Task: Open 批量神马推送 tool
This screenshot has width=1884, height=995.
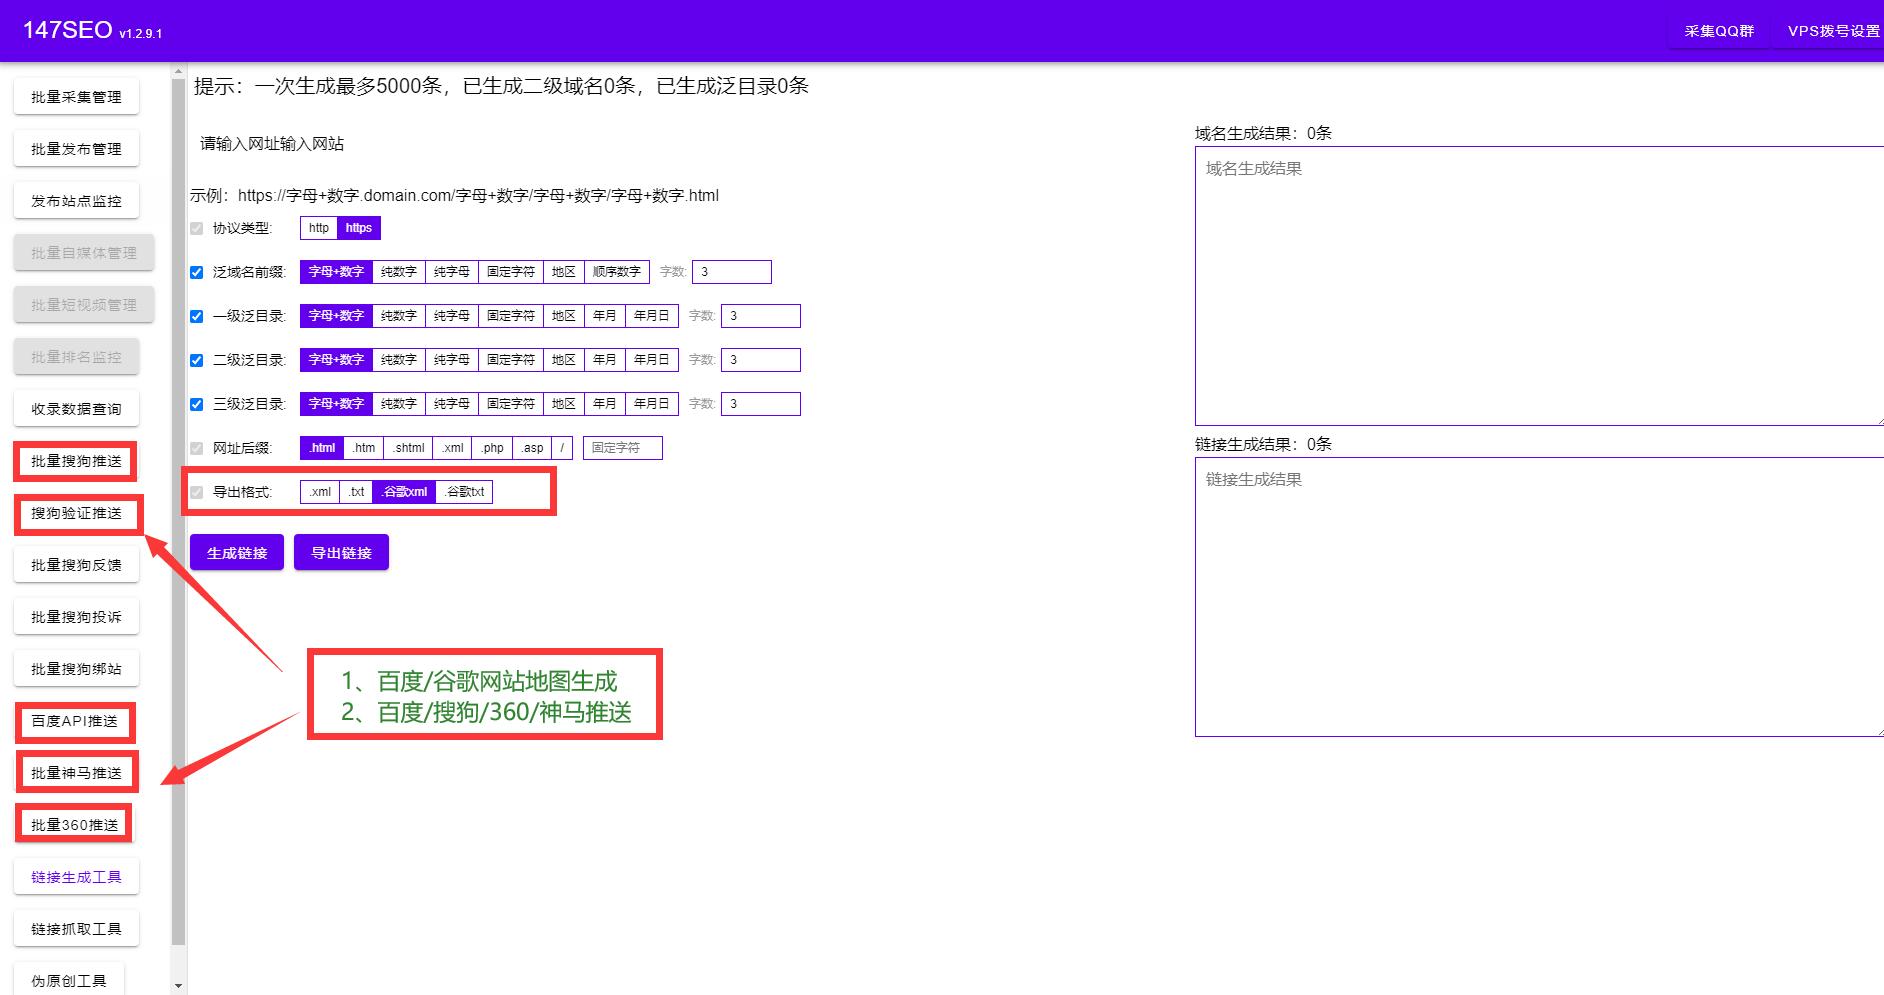Action: click(x=78, y=771)
